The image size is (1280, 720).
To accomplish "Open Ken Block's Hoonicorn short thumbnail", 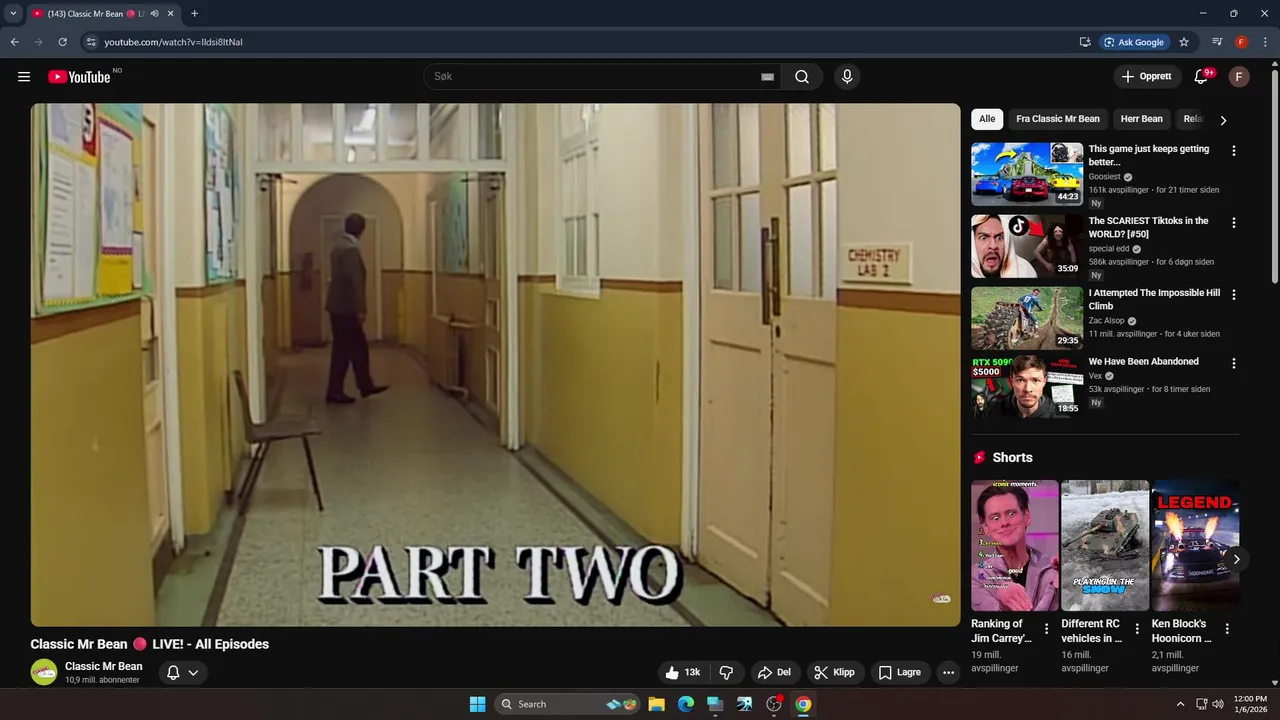I will [x=1195, y=546].
